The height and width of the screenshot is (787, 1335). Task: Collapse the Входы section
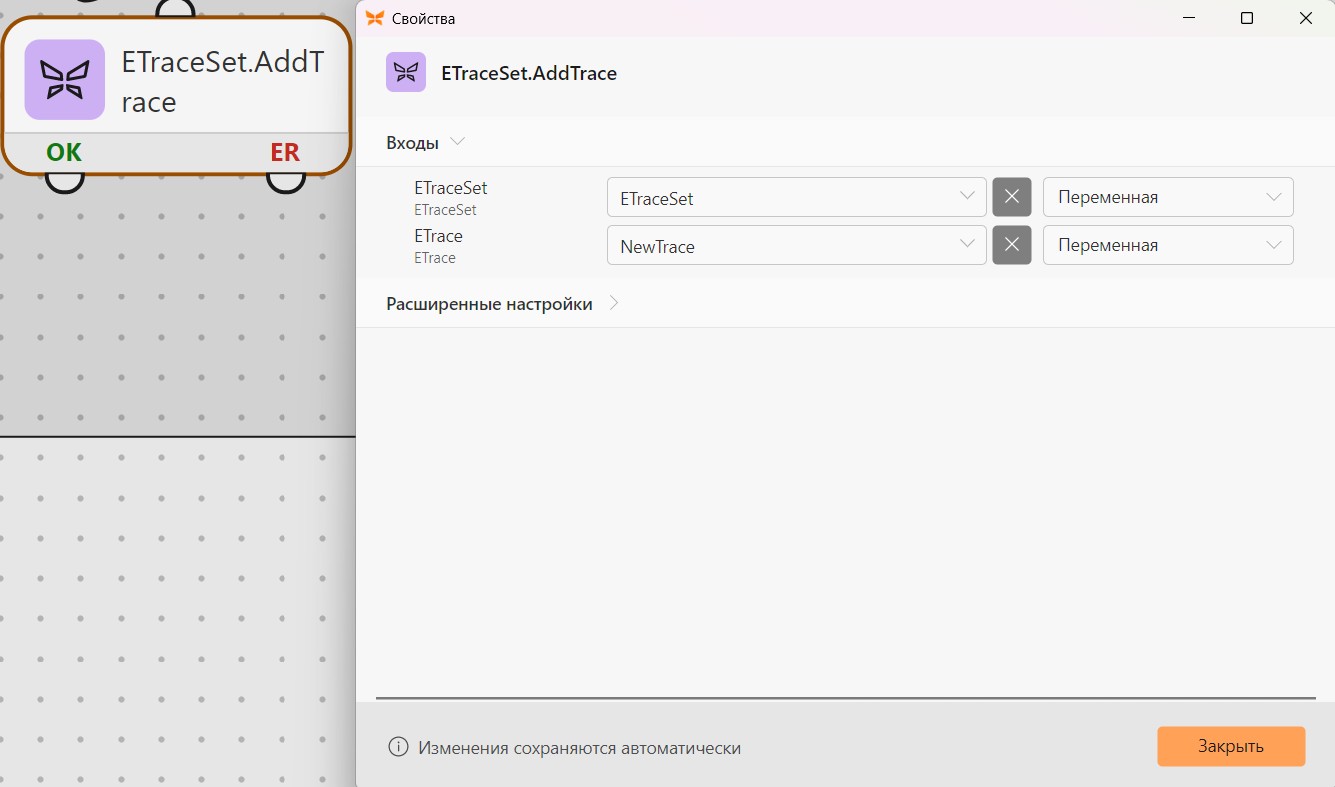click(x=457, y=142)
